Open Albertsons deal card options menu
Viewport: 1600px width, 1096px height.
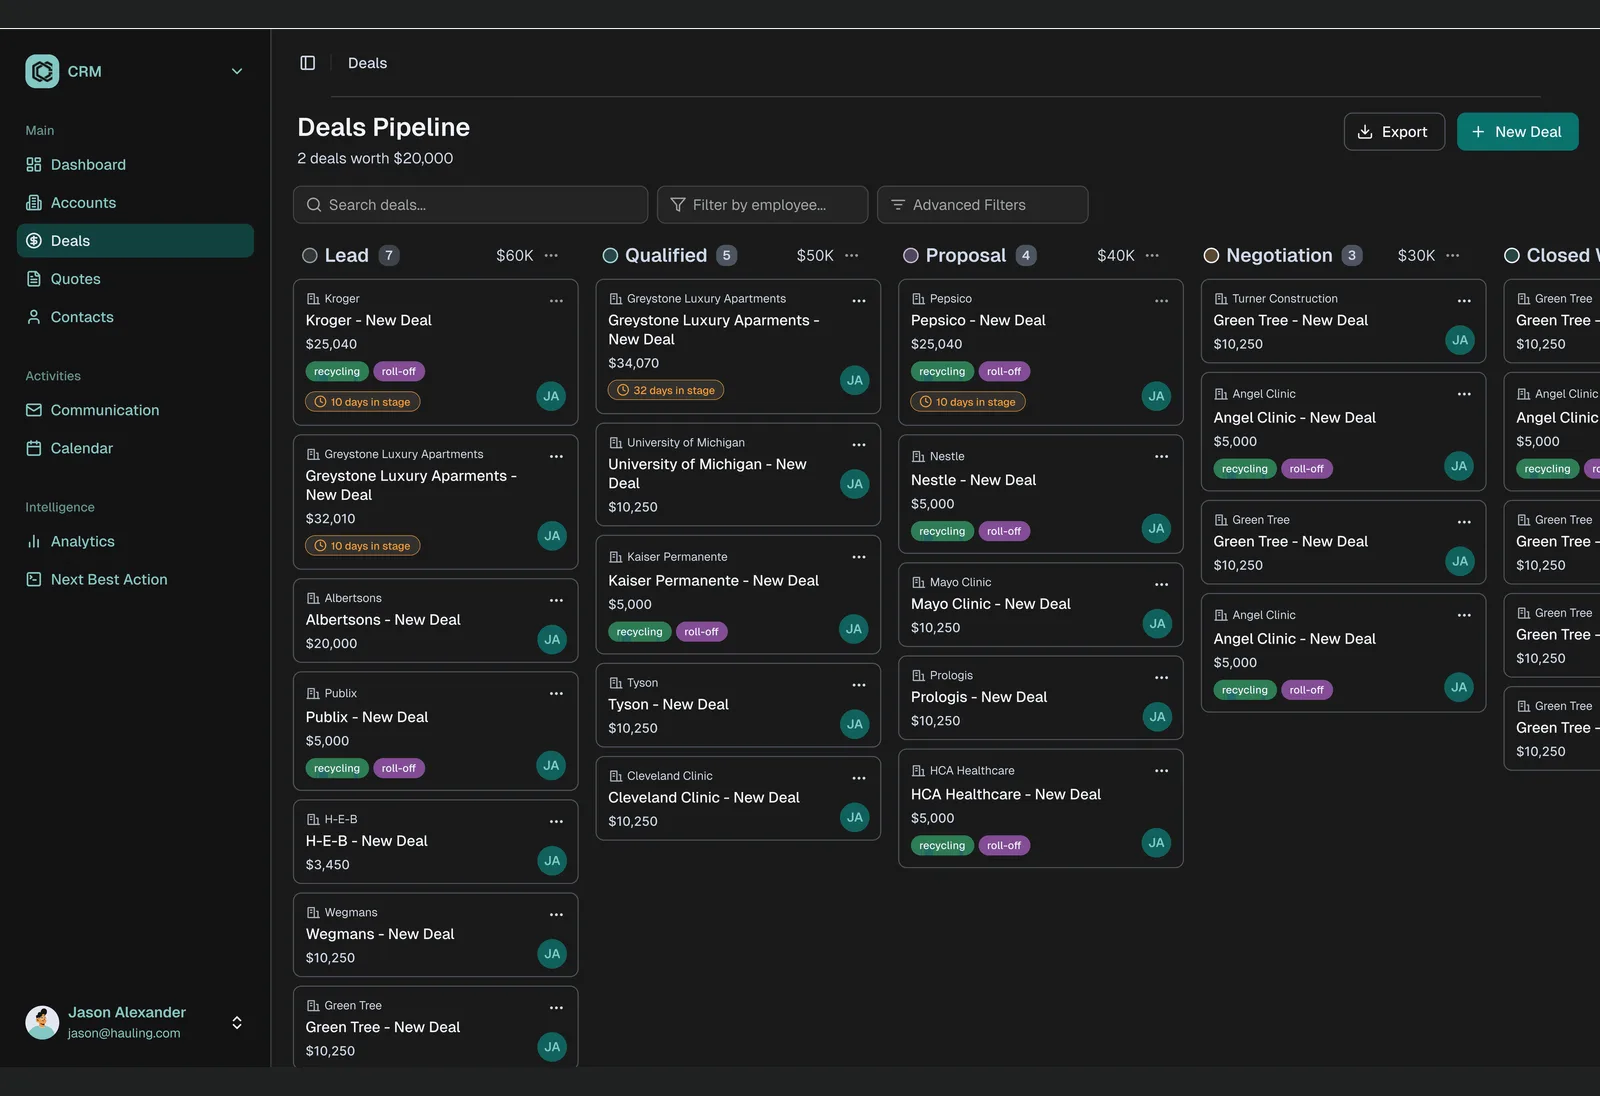556,600
